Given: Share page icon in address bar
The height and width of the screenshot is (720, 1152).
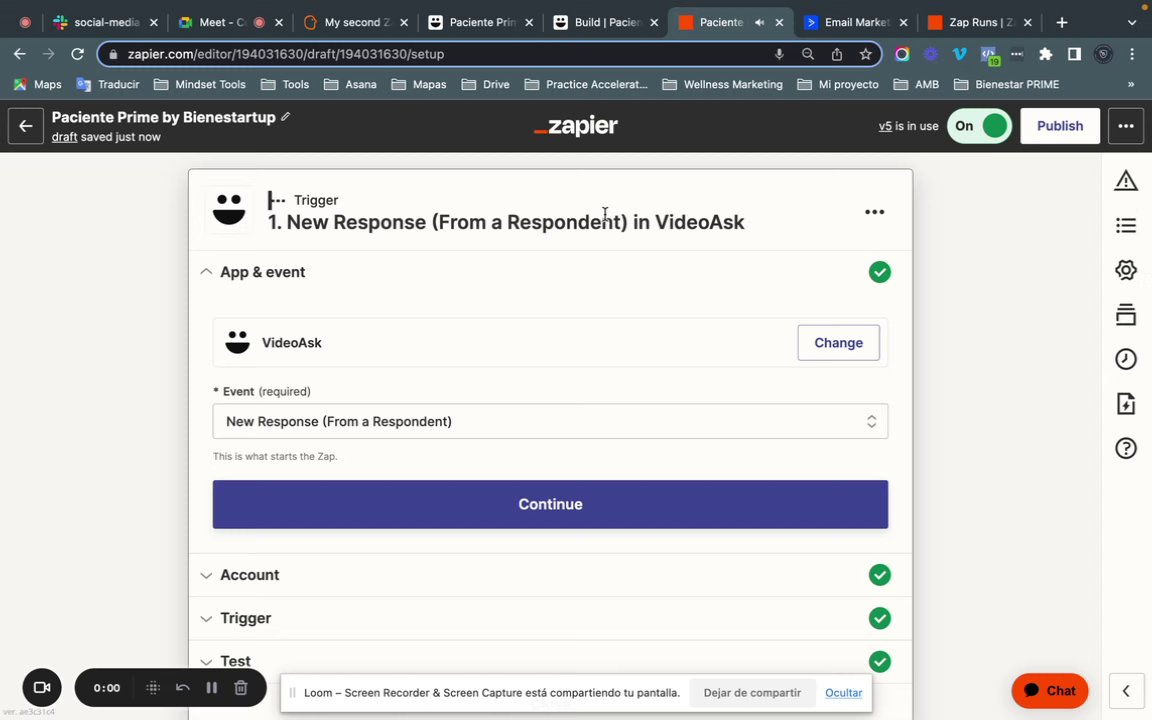Looking at the screenshot, I should click(837, 54).
